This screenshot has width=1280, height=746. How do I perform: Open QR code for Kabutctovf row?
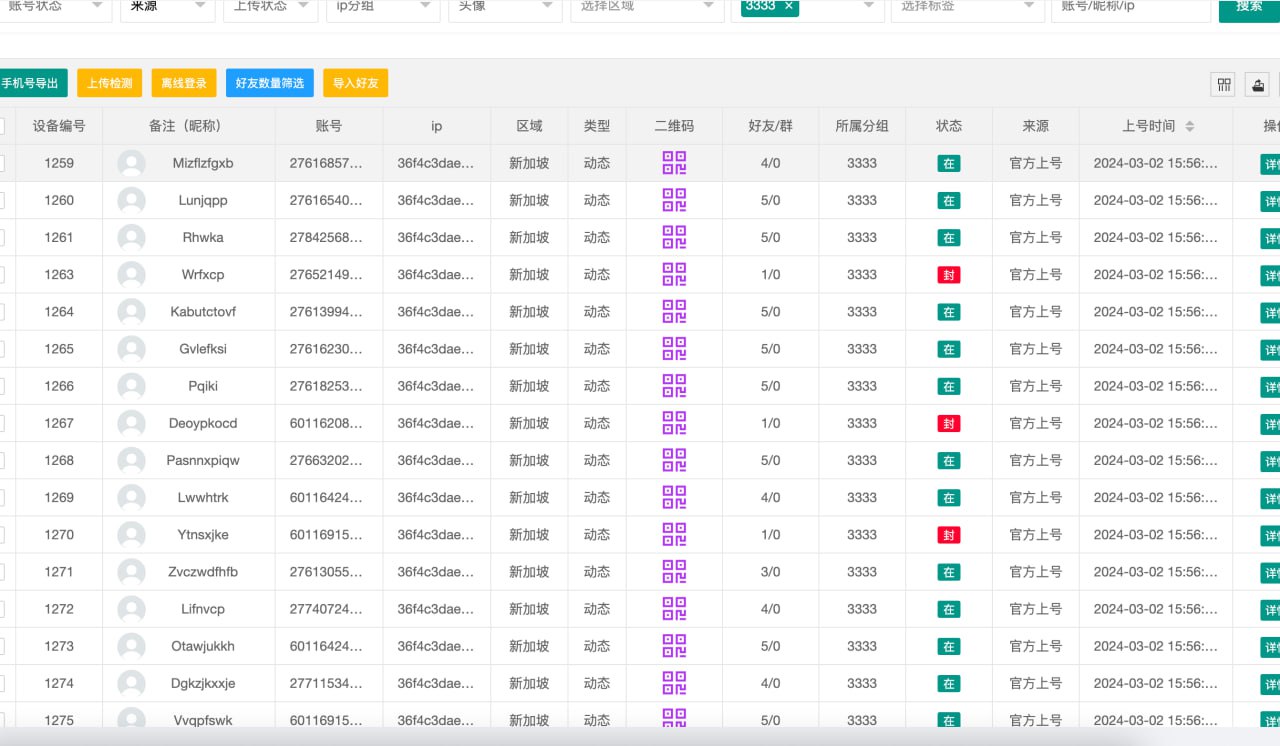coord(674,311)
